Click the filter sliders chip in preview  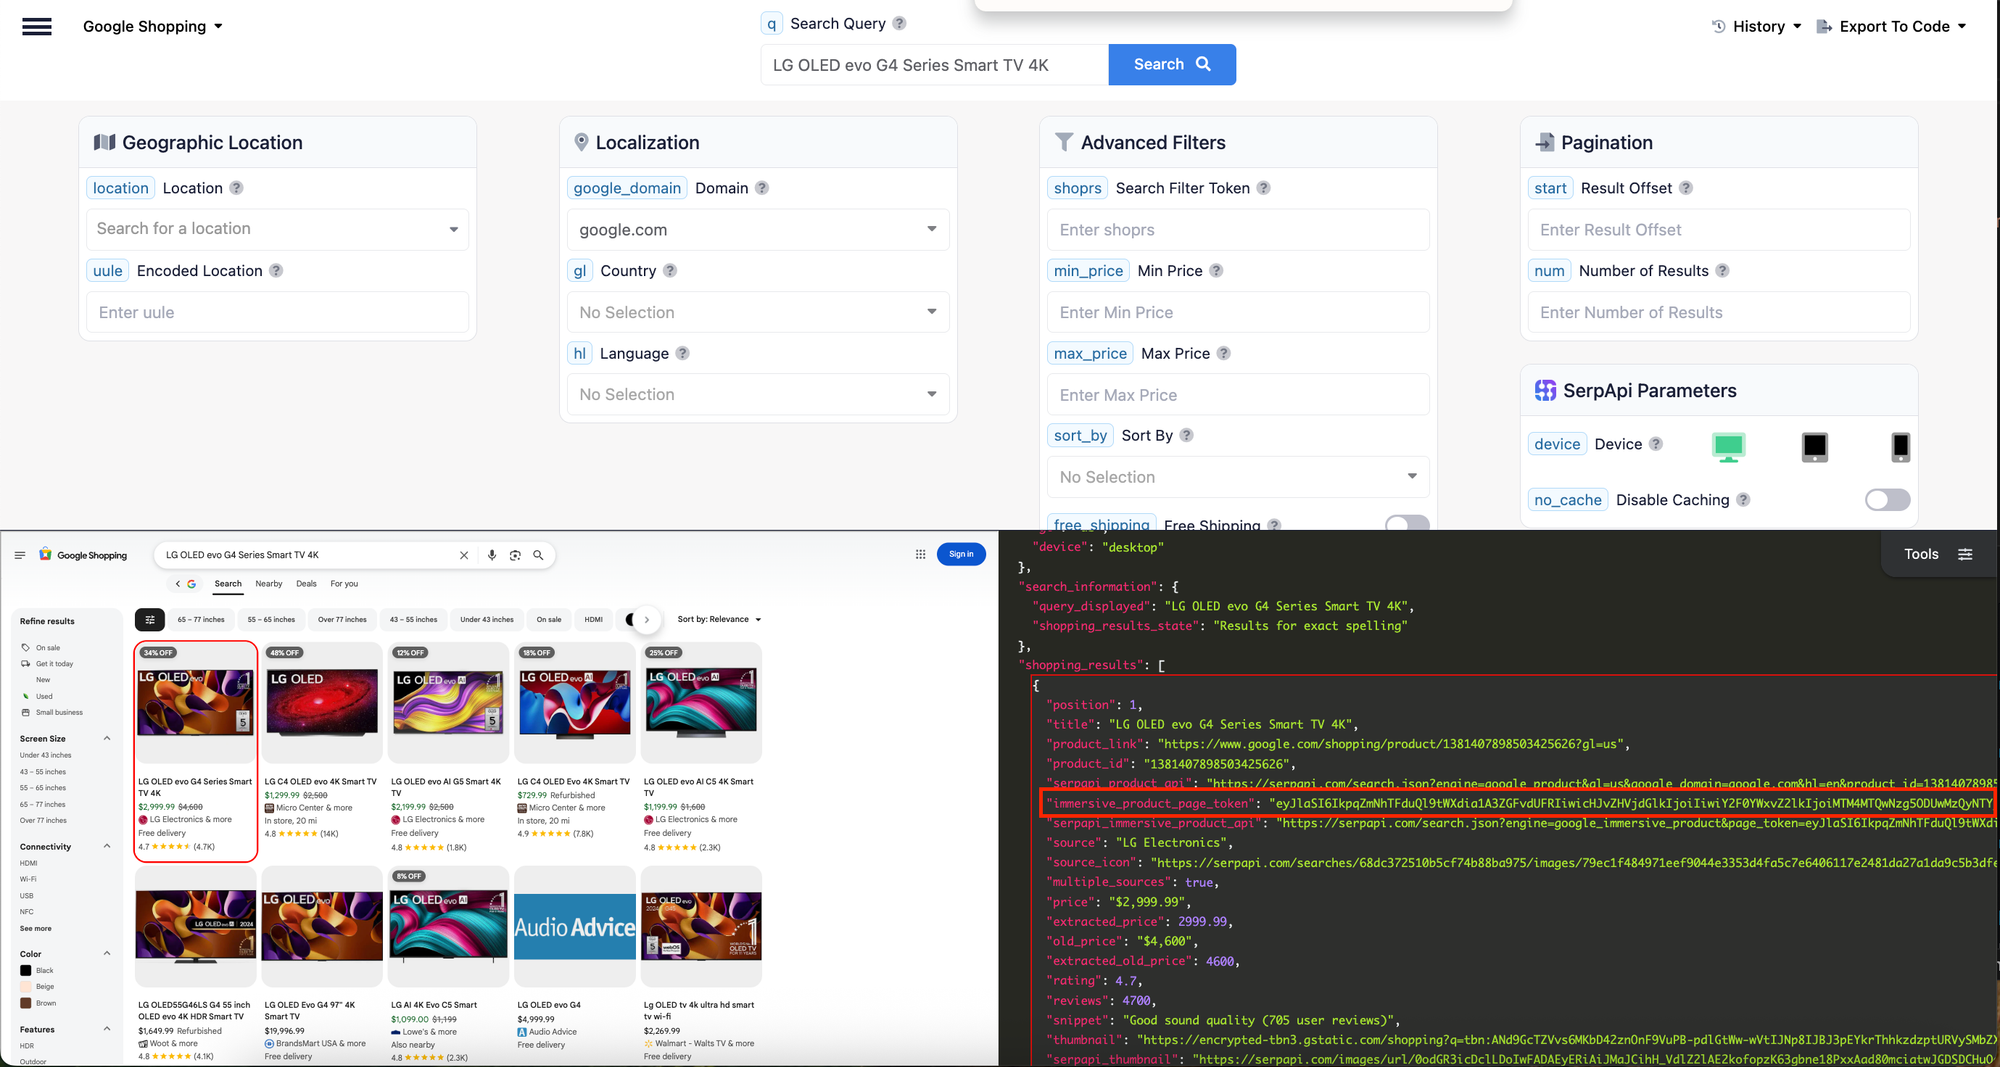(150, 620)
